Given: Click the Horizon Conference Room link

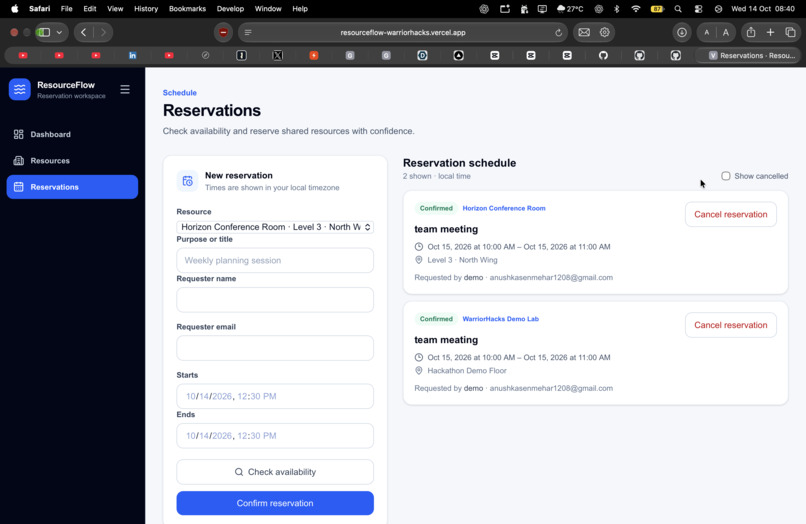Looking at the screenshot, I should [504, 208].
